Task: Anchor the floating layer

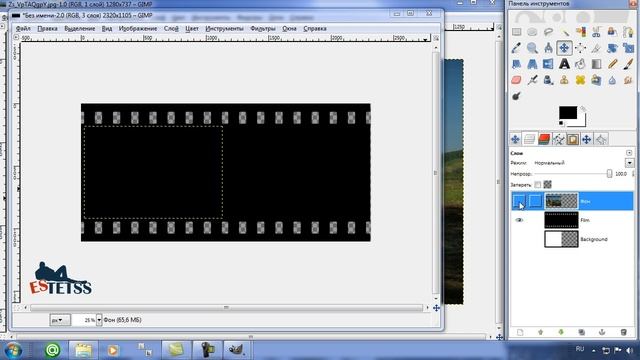Action: click(x=602, y=332)
